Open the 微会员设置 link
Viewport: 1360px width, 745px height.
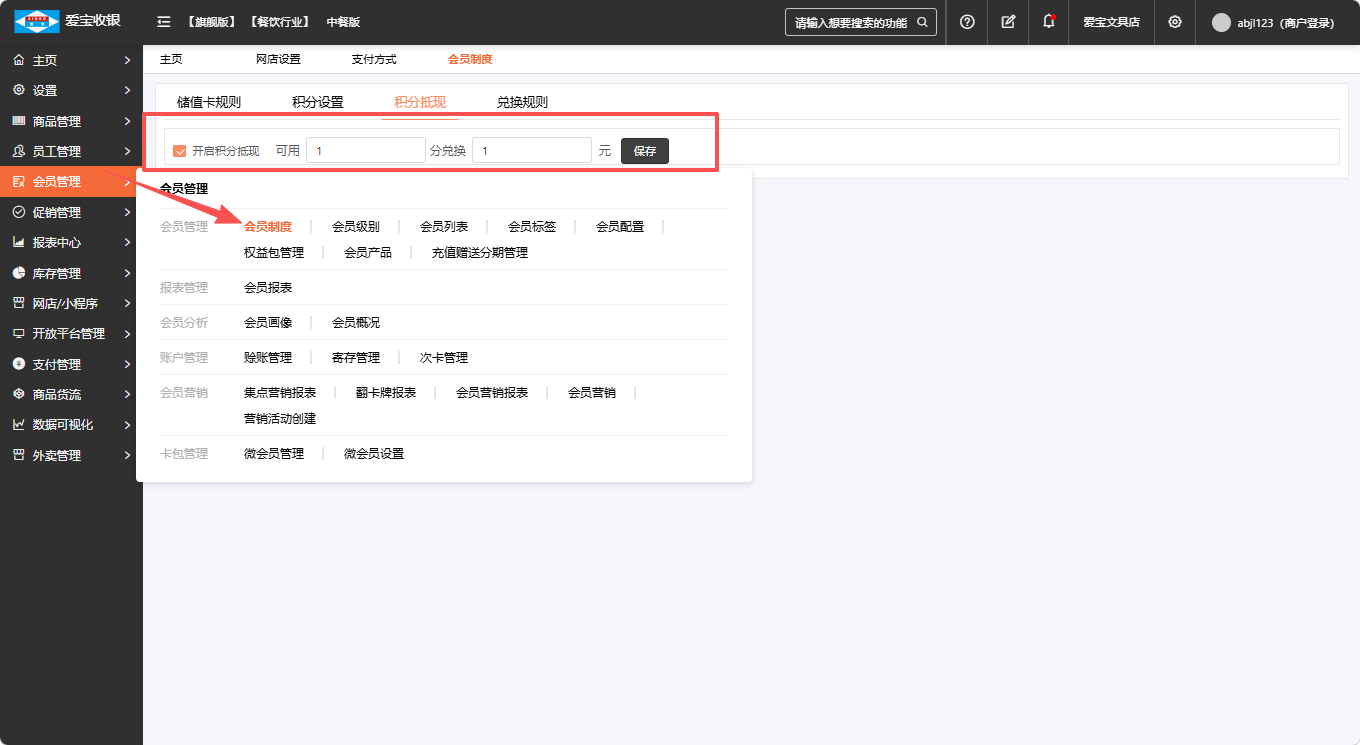[x=374, y=454]
